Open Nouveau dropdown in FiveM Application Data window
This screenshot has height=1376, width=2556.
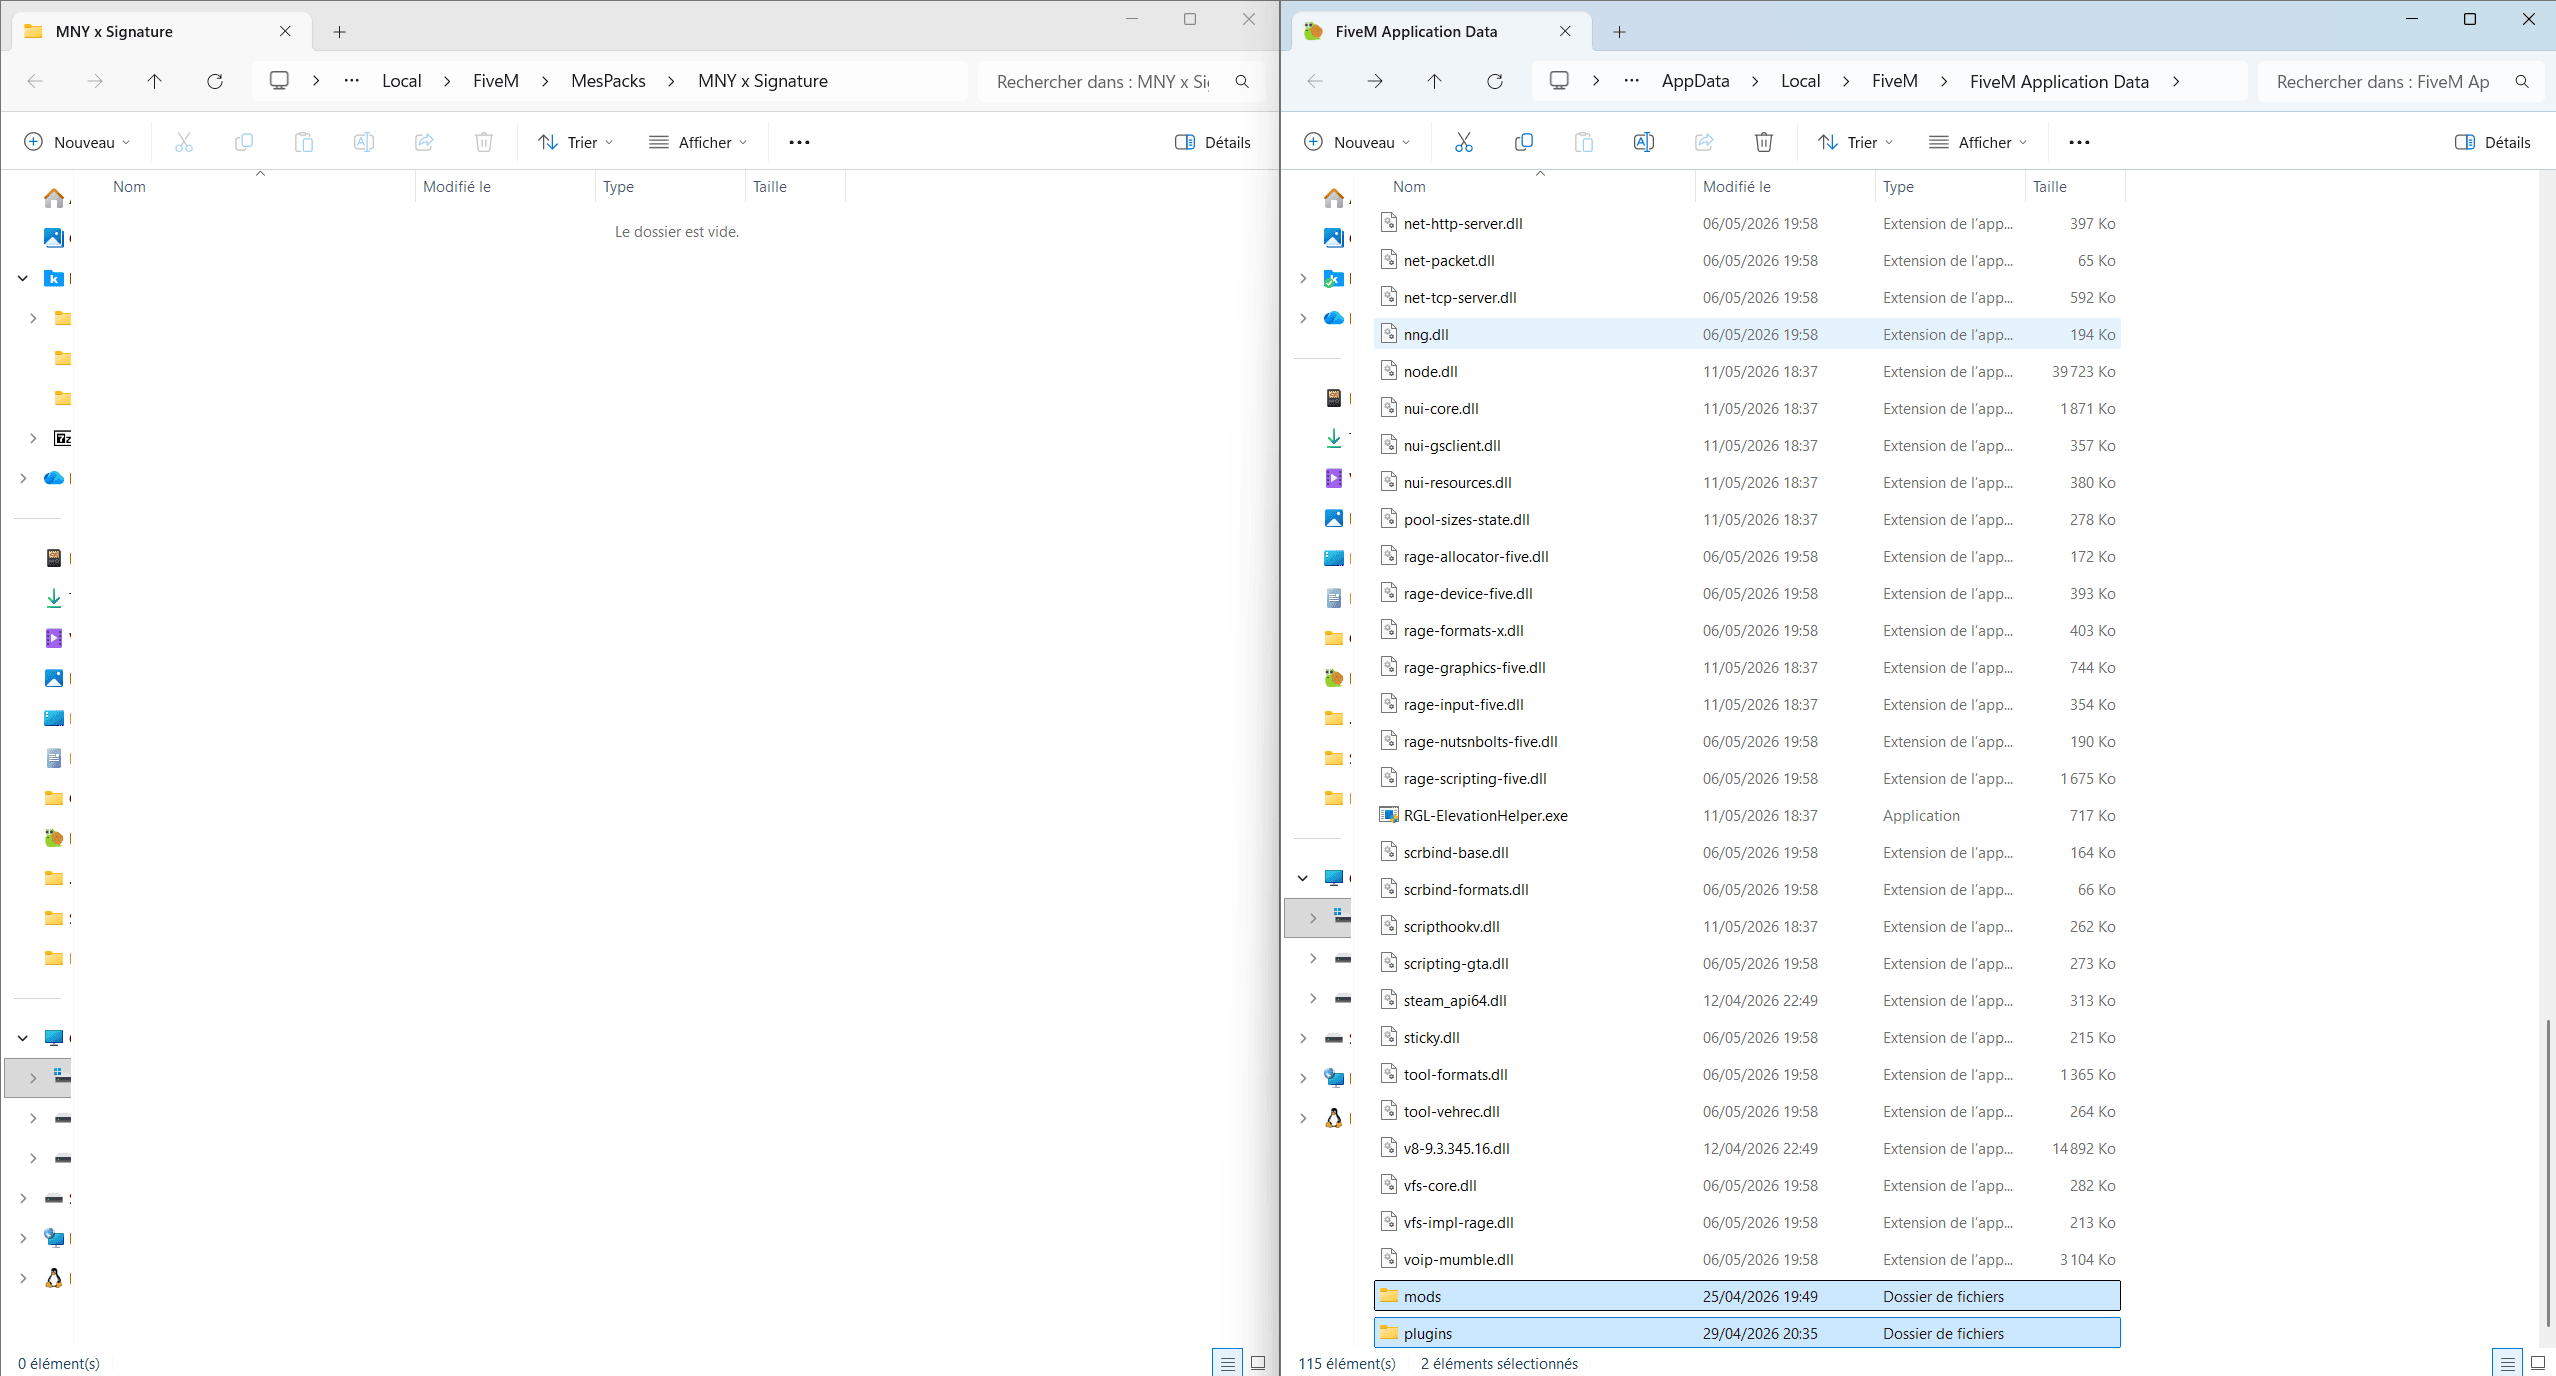click(x=1357, y=142)
